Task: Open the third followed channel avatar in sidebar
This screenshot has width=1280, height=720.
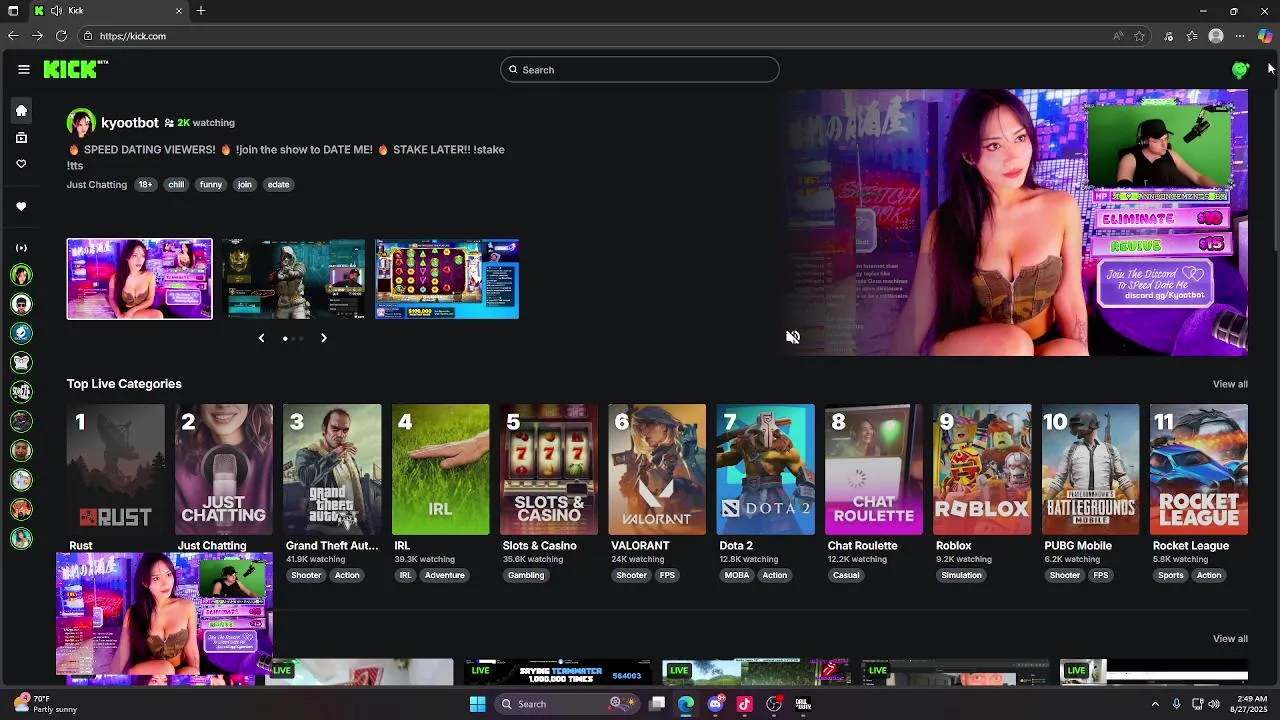Action: tap(21, 333)
